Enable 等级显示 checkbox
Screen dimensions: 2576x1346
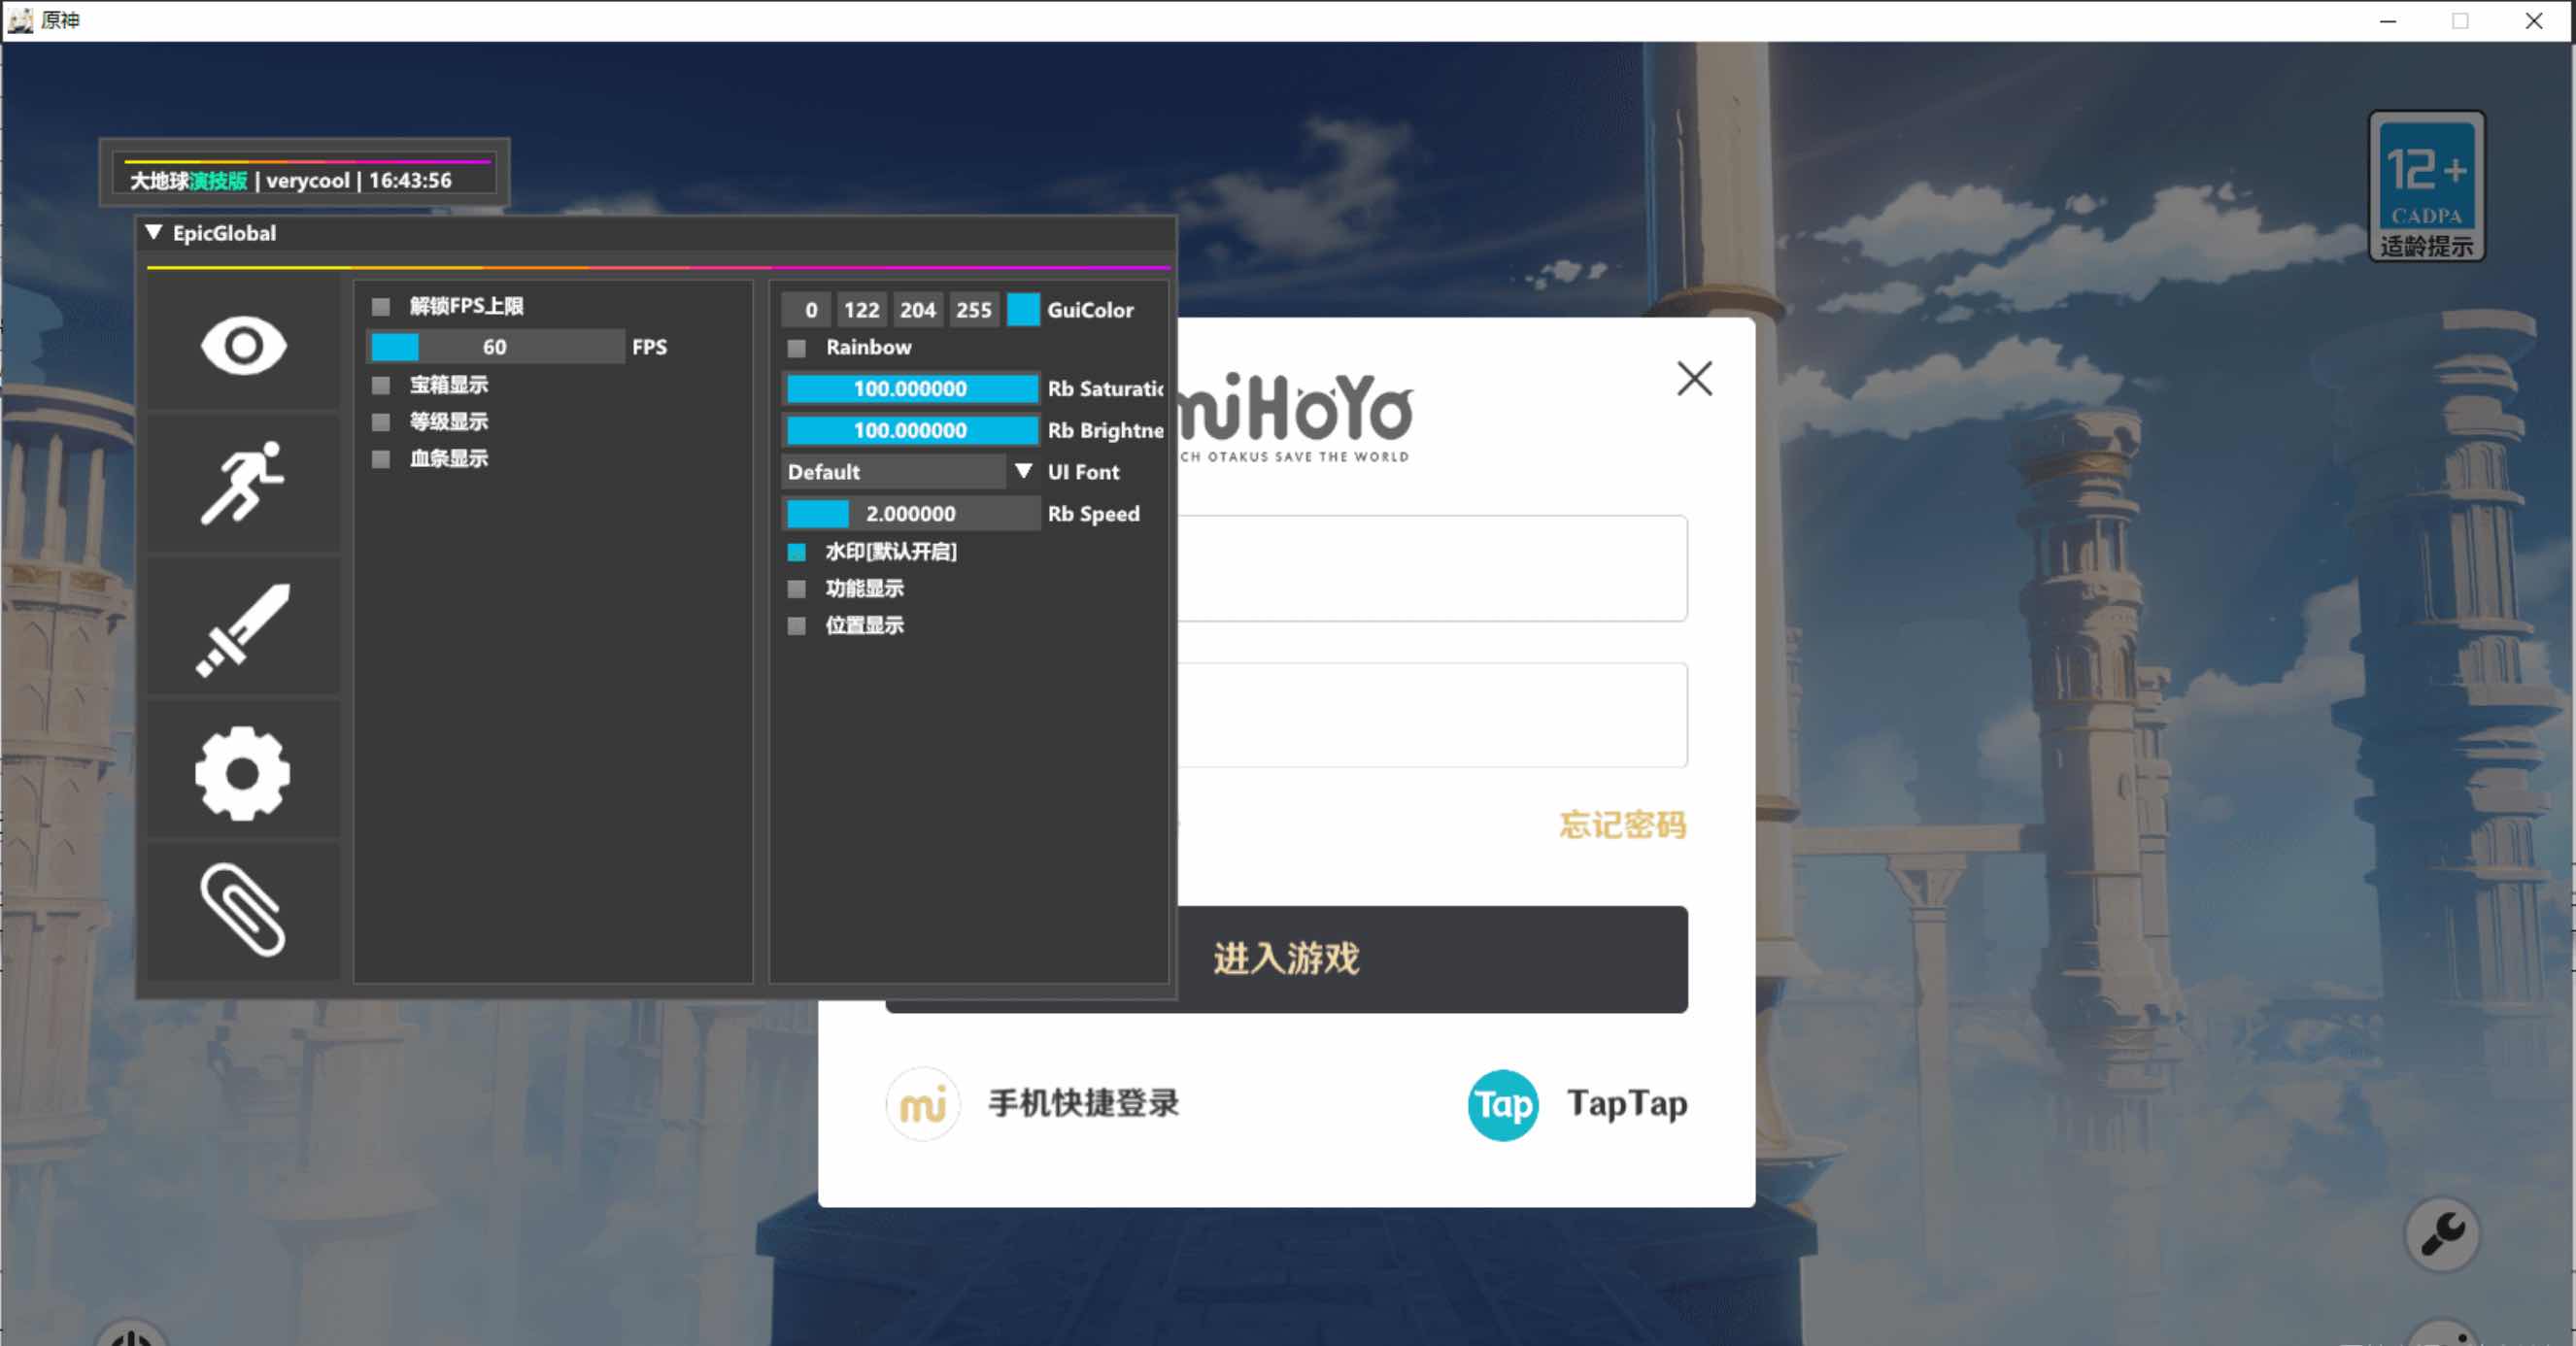coord(381,422)
